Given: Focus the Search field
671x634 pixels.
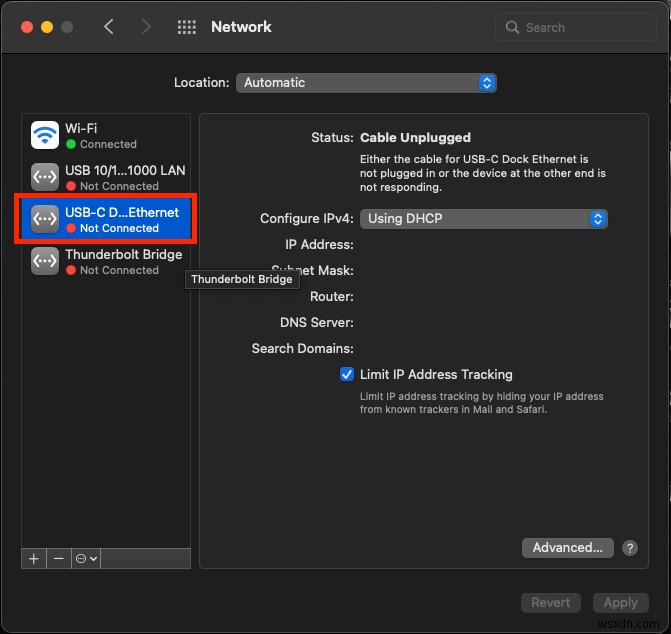Looking at the screenshot, I should 576,27.
